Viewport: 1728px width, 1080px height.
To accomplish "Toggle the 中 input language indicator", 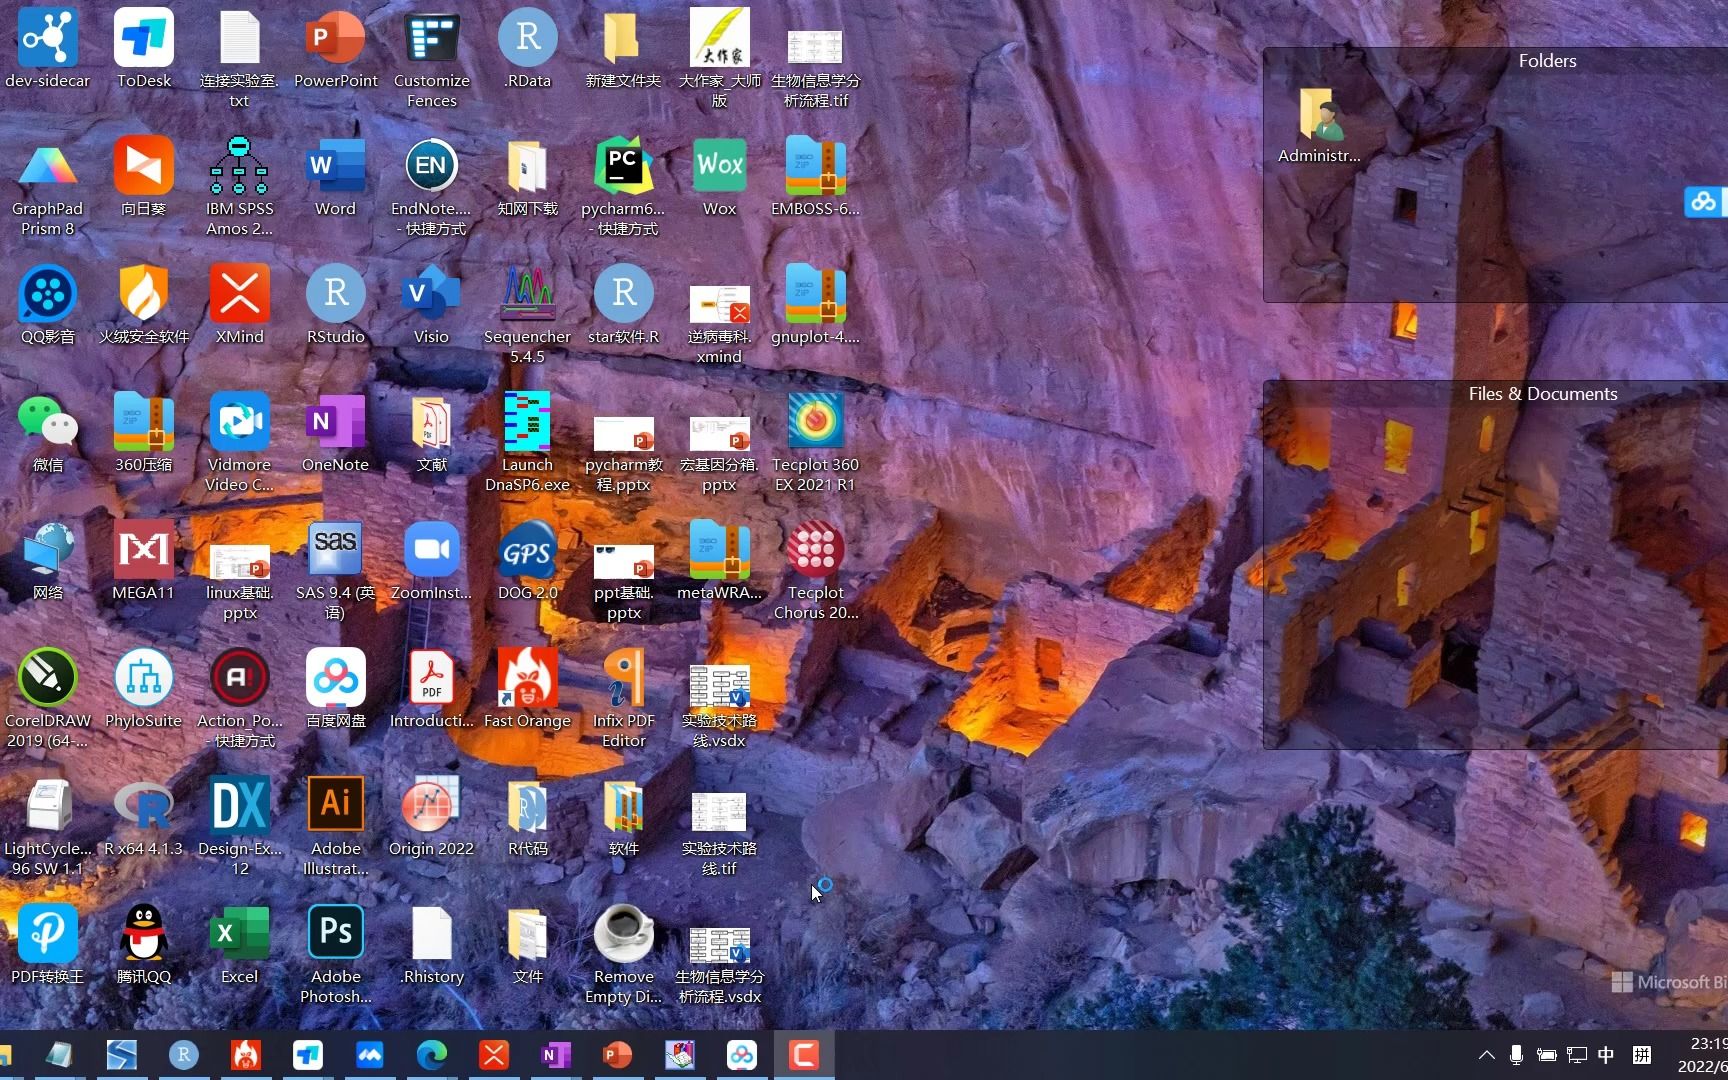I will point(1606,1055).
